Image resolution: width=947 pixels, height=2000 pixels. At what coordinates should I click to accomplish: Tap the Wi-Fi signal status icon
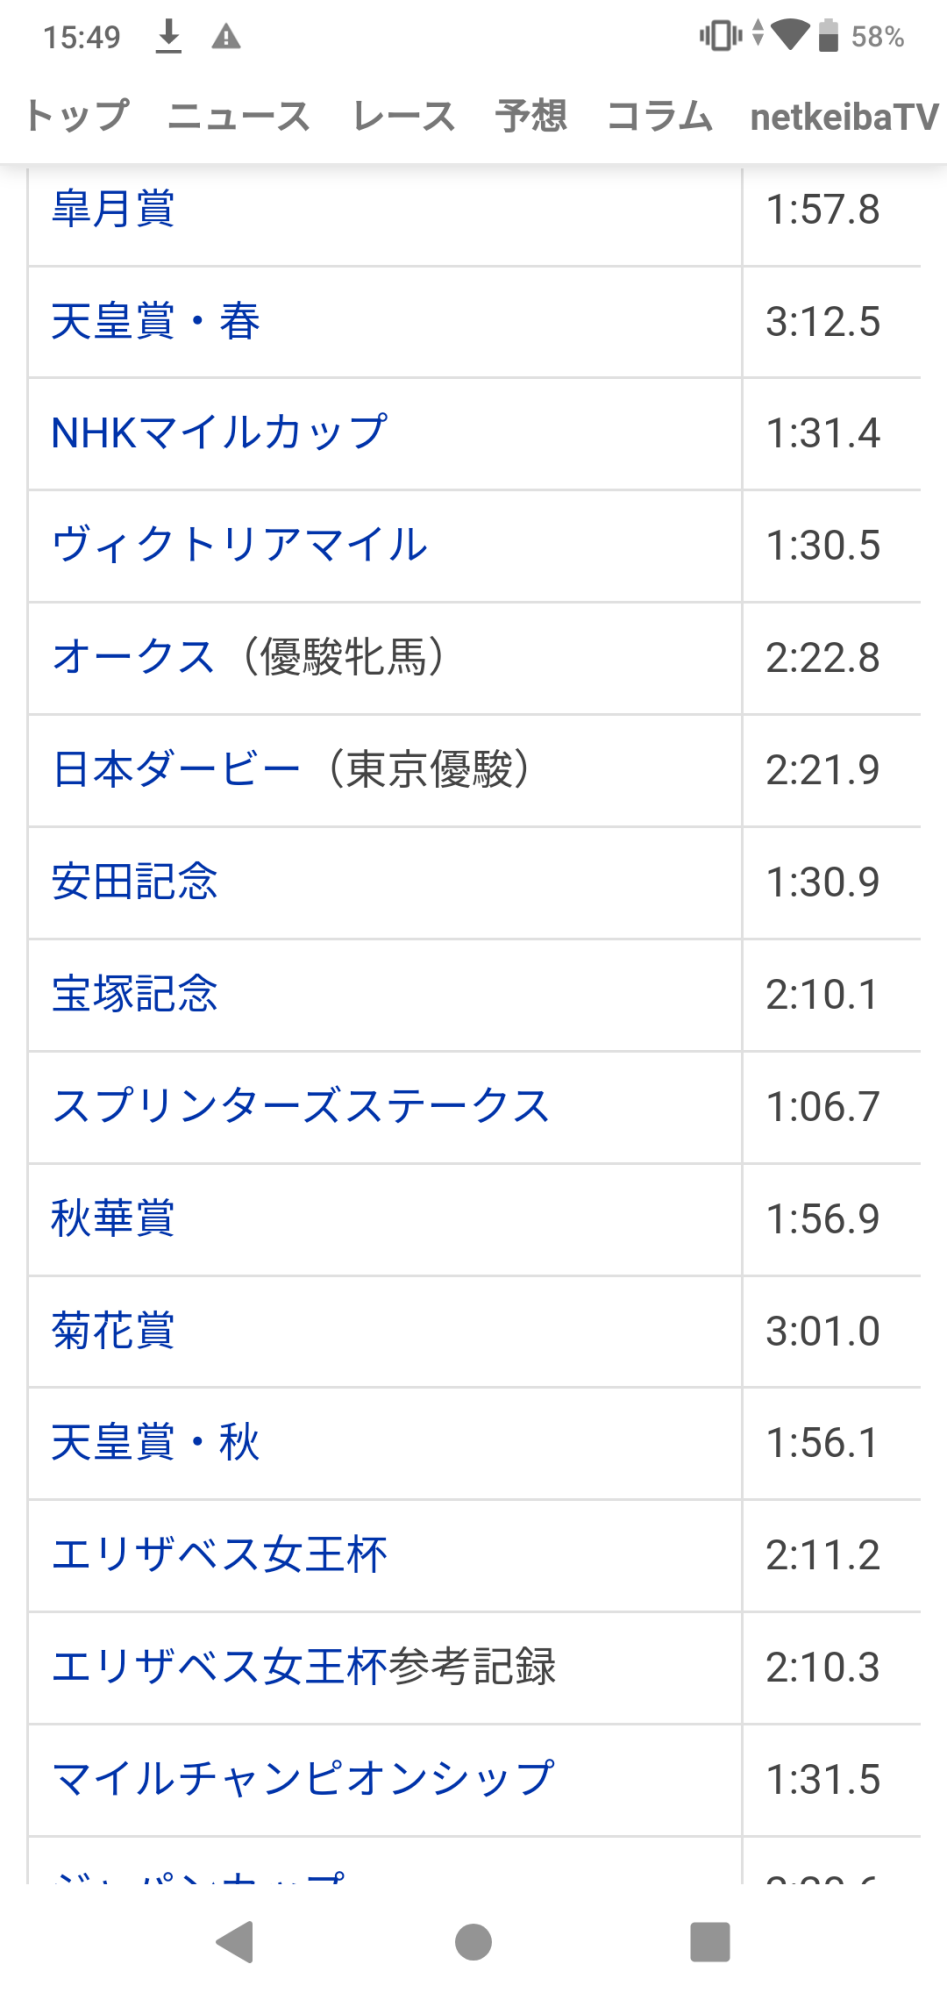[x=790, y=36]
